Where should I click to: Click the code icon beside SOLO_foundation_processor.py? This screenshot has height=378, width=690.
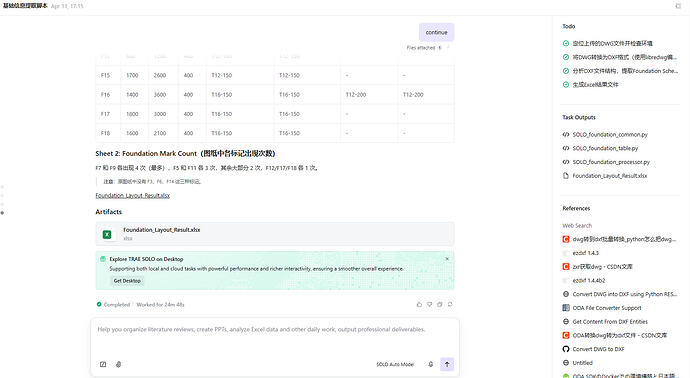pyautogui.click(x=566, y=162)
